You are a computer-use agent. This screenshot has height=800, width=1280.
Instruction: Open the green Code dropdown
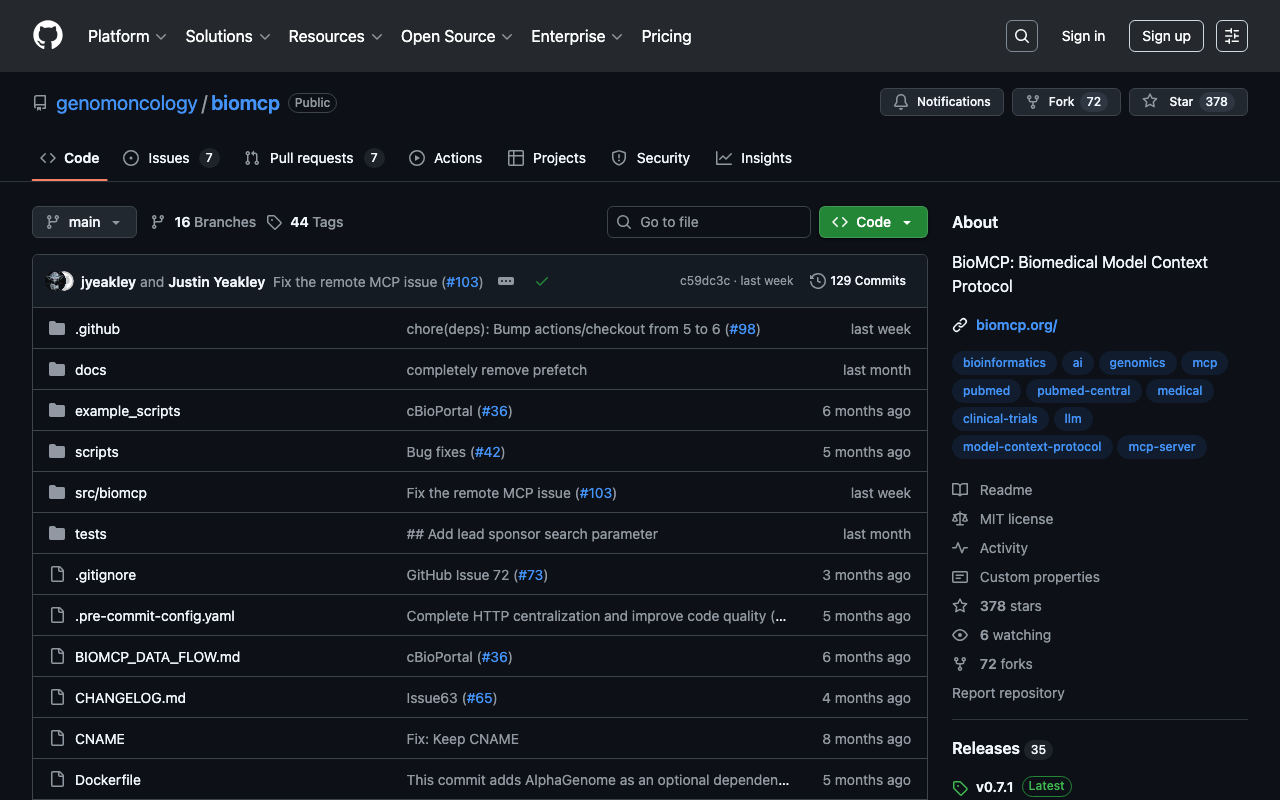[872, 222]
